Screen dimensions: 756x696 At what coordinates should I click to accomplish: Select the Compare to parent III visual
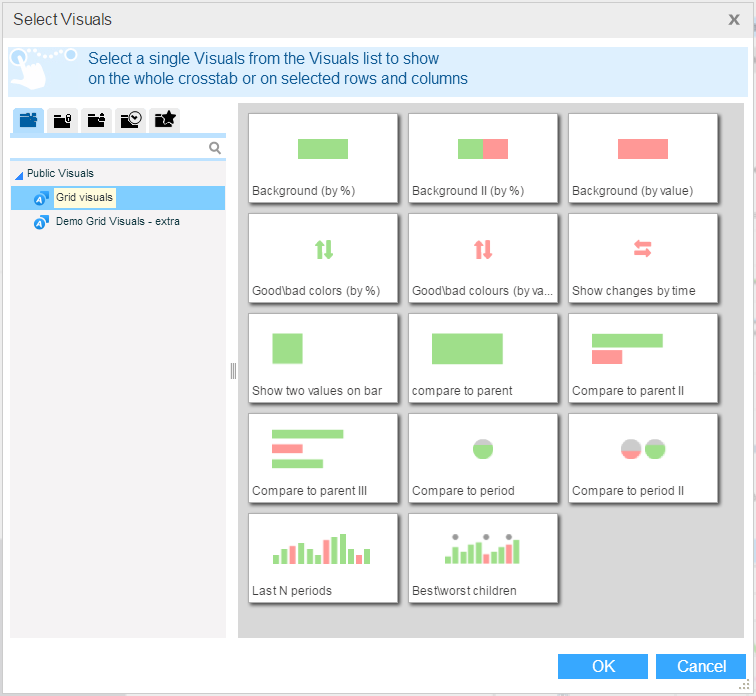click(323, 458)
